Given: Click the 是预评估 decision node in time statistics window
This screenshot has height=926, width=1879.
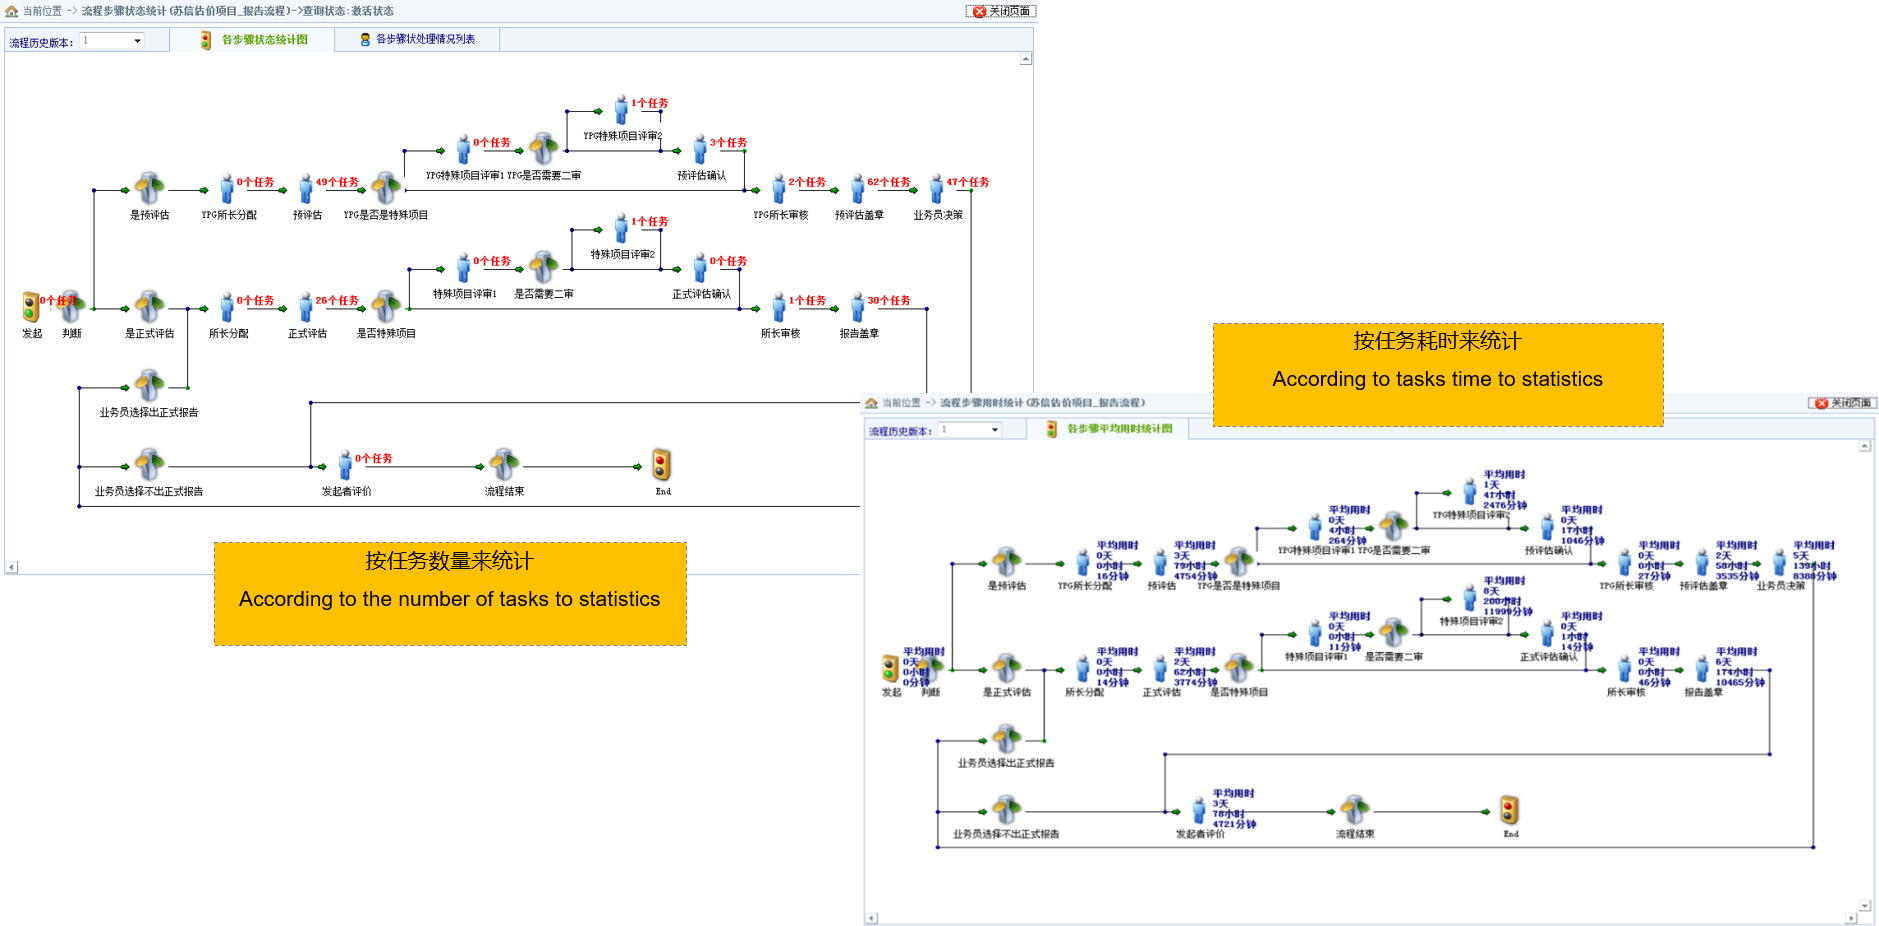Looking at the screenshot, I should pyautogui.click(x=1006, y=562).
